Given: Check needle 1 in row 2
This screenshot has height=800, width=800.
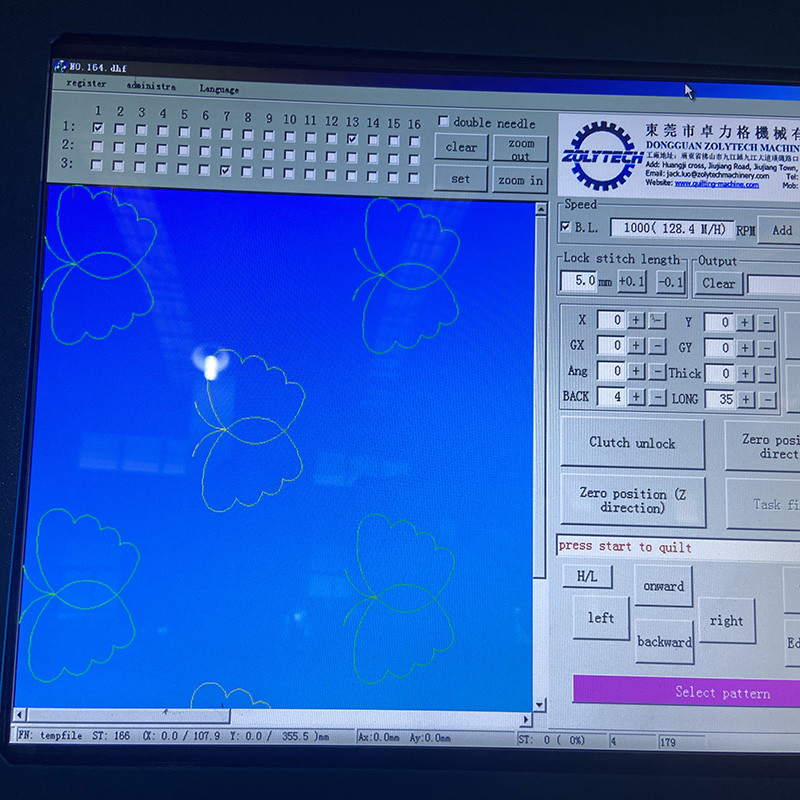Looking at the screenshot, I should (97, 146).
